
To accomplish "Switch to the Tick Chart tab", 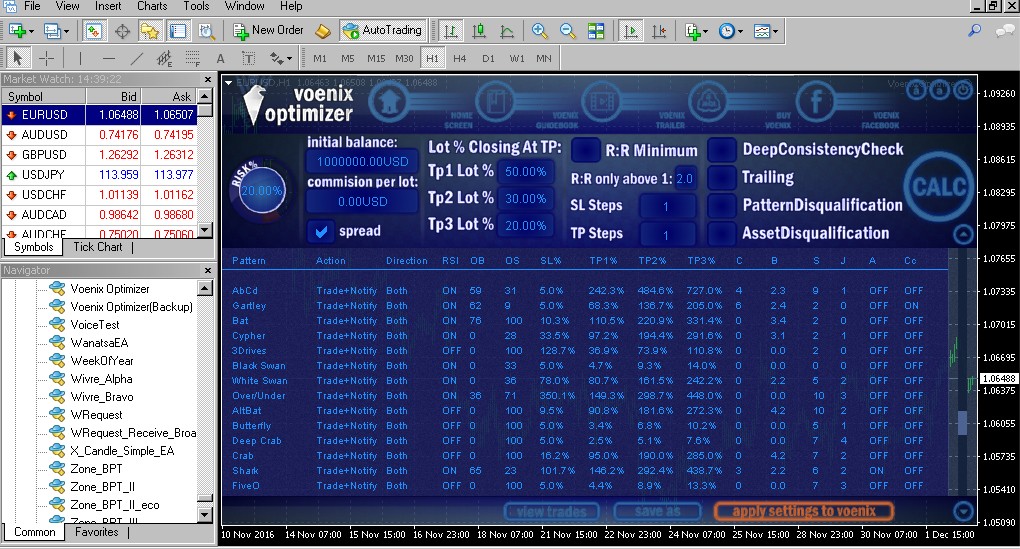I will (98, 247).
